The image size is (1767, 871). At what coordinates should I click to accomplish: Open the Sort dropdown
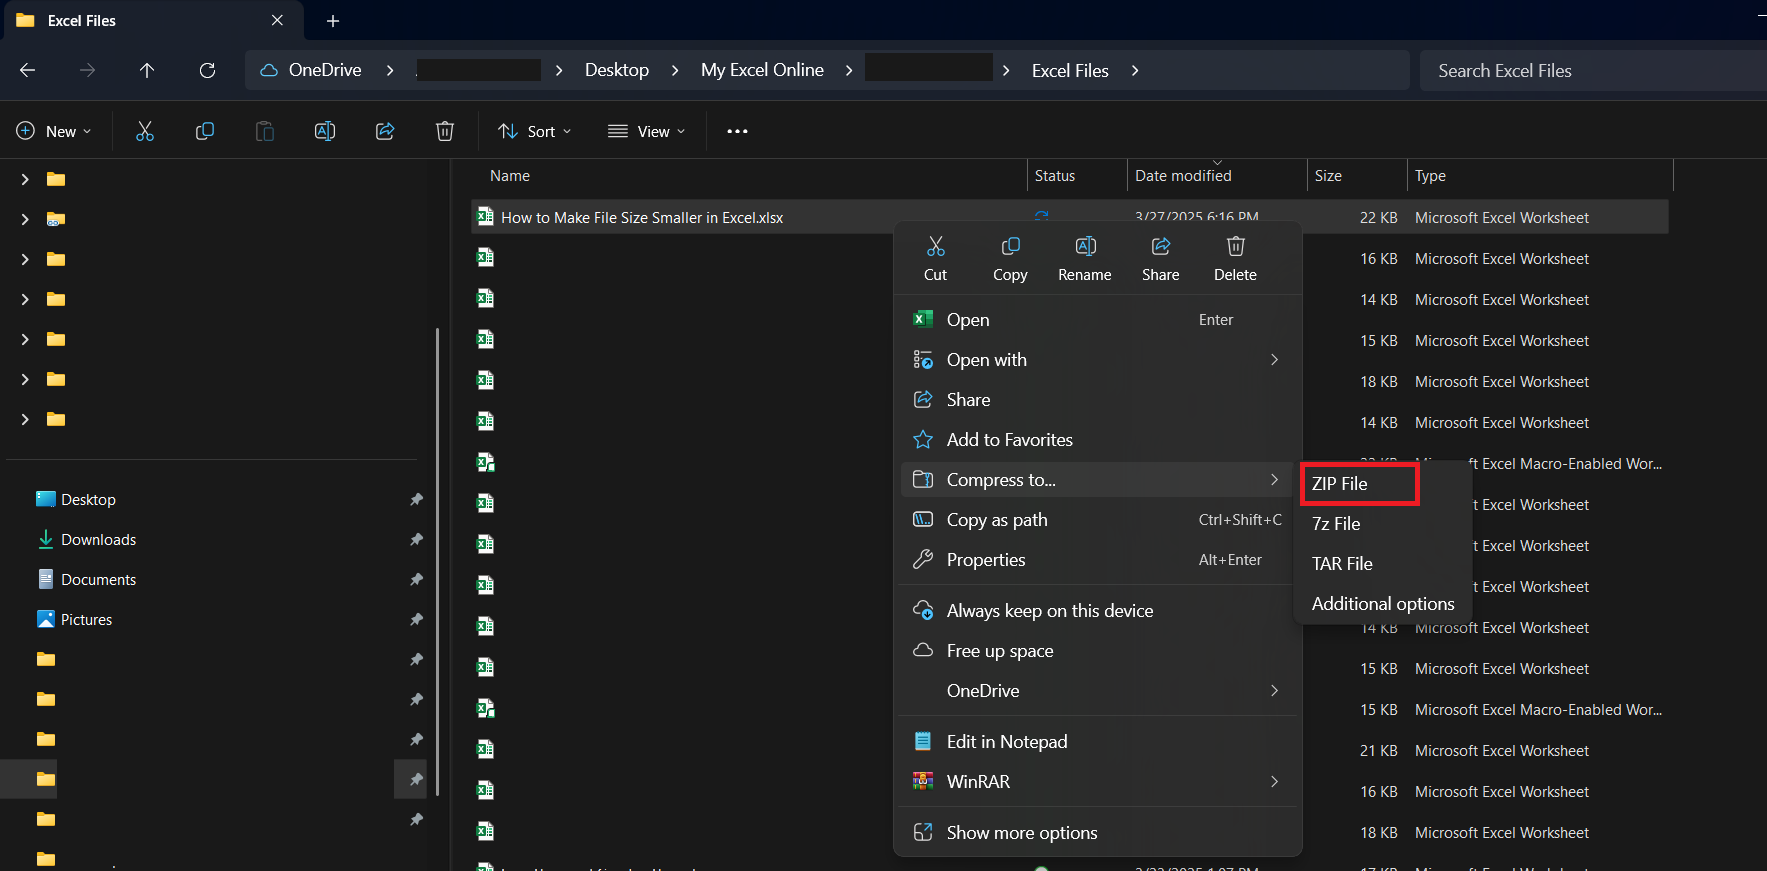point(536,131)
